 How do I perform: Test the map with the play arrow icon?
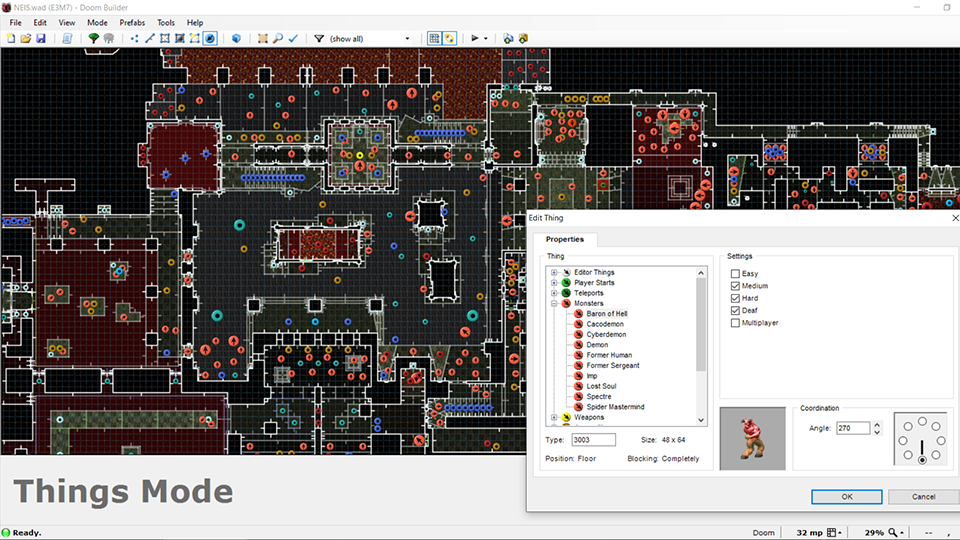[474, 39]
